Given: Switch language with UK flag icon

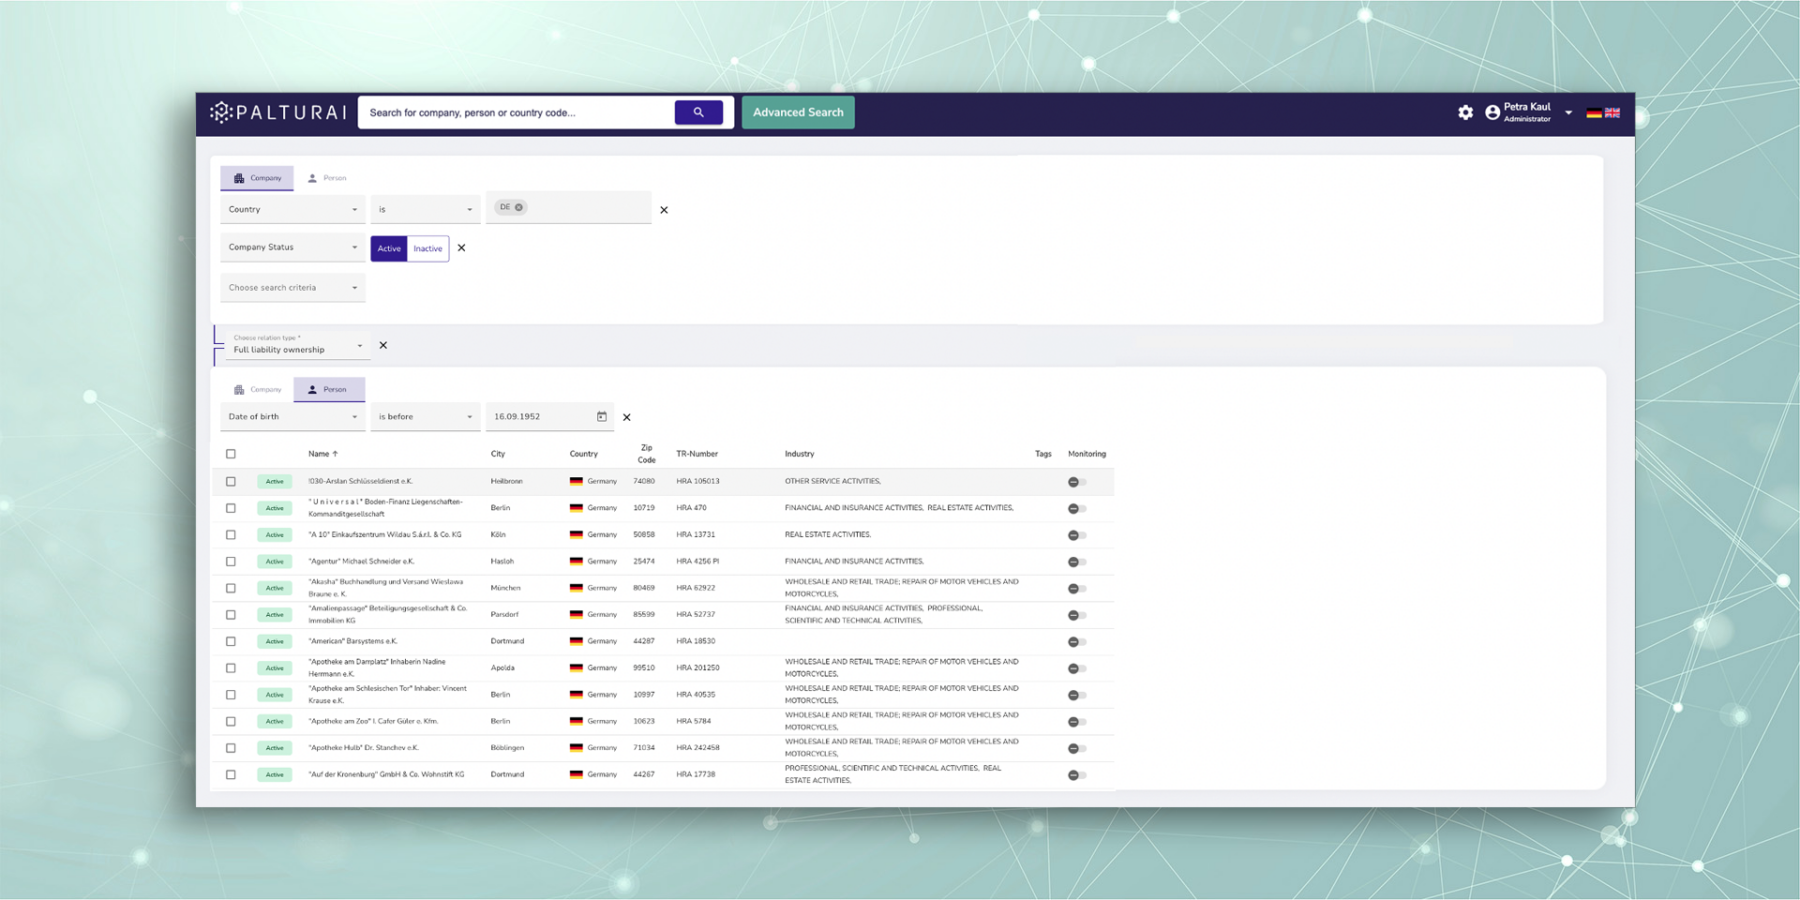Looking at the screenshot, I should point(1612,113).
